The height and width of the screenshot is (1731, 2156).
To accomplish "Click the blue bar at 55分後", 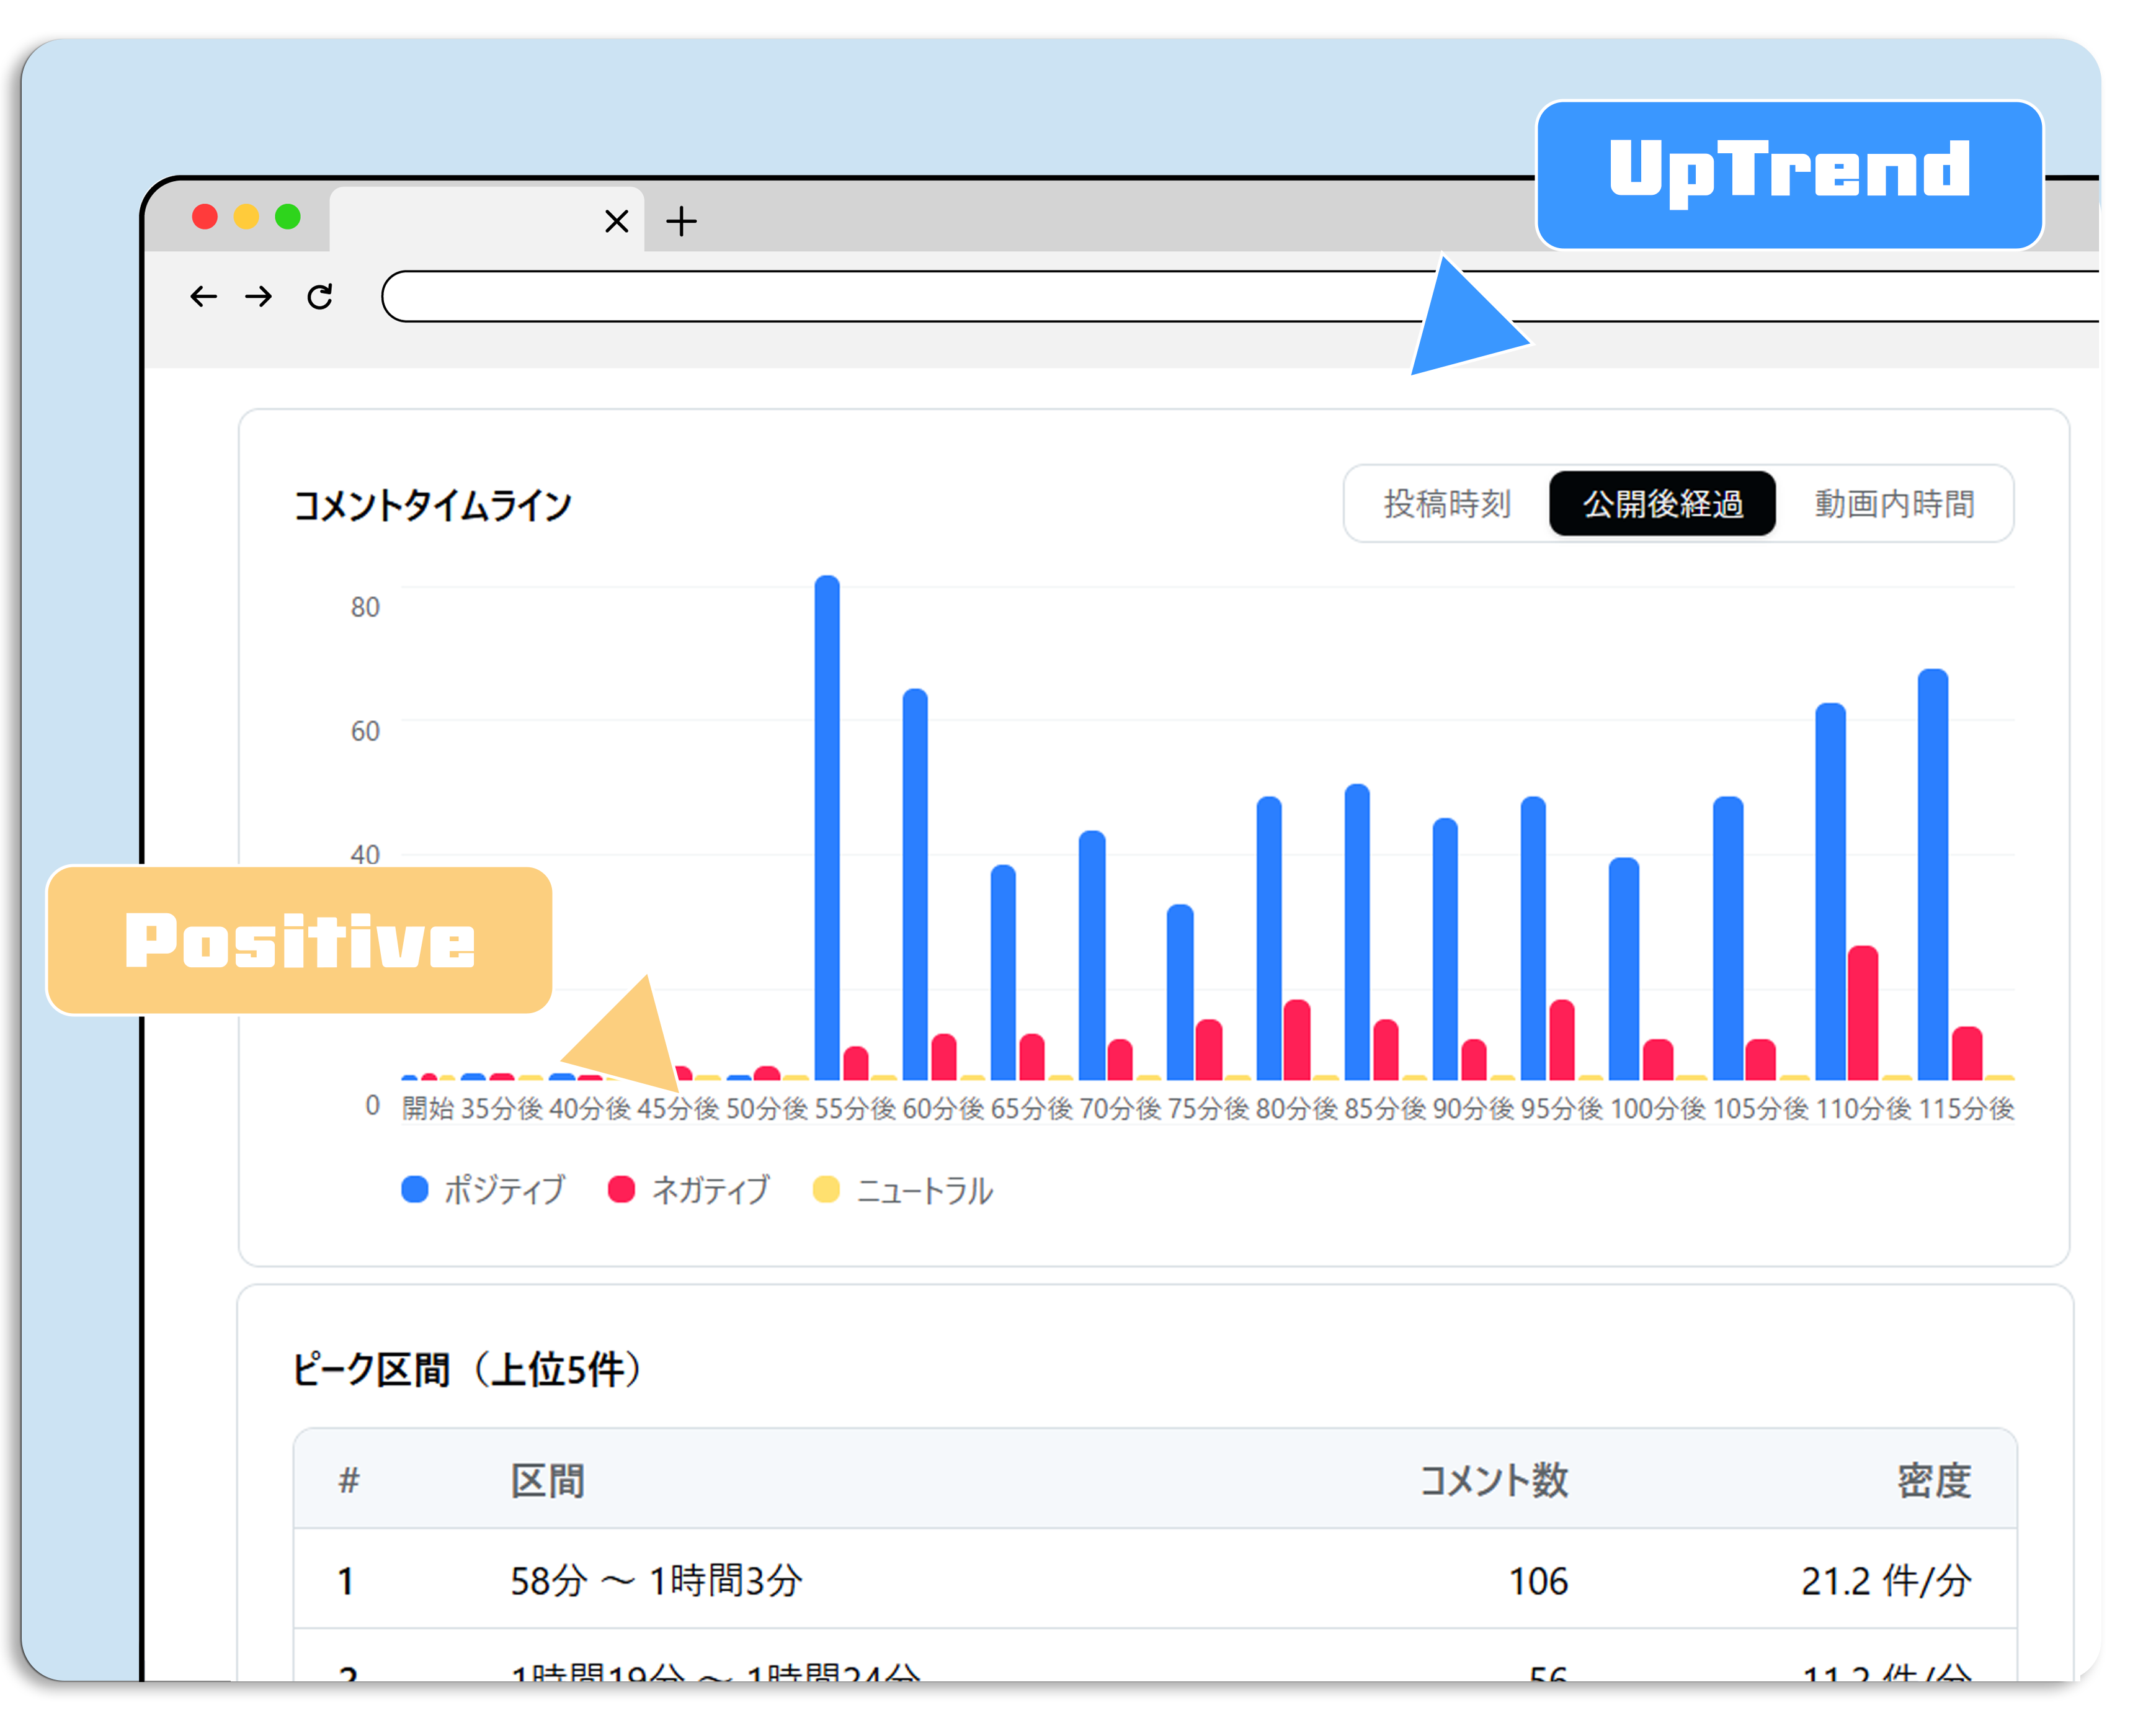I will [x=827, y=828].
